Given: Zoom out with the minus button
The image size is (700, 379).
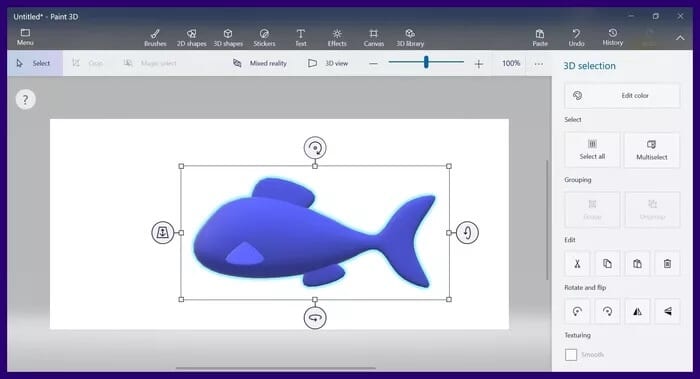Looking at the screenshot, I should click(373, 64).
